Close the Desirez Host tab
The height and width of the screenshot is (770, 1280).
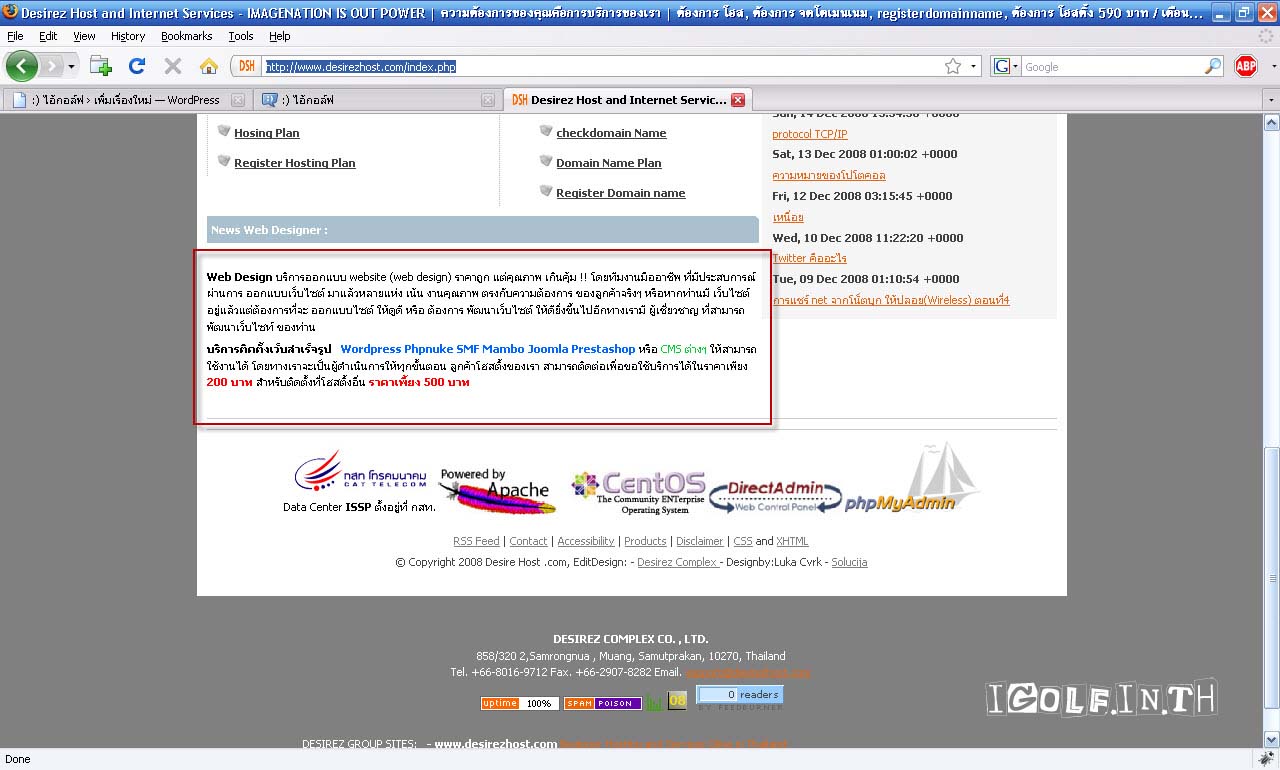click(x=738, y=100)
